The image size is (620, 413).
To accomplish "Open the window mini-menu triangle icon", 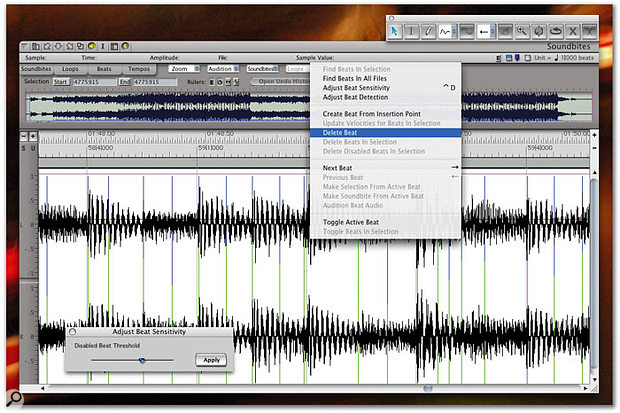I will [x=25, y=46].
